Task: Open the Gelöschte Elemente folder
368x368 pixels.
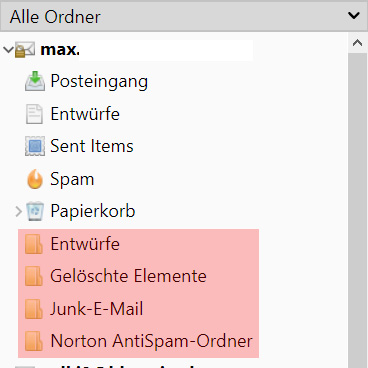Action: click(128, 276)
